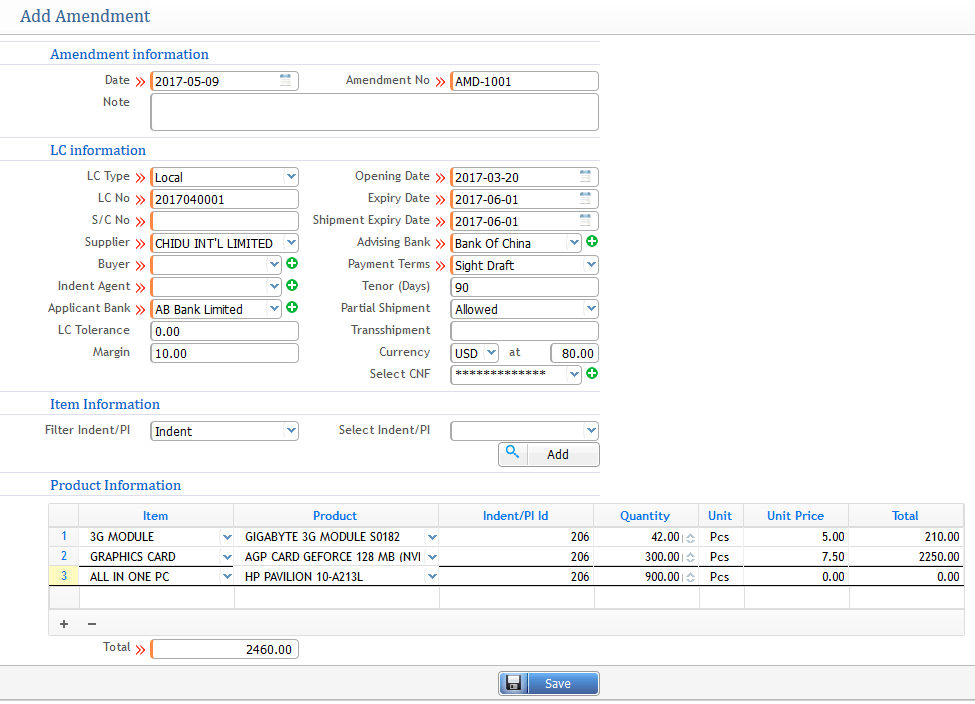Open the Date calendar picker
The image size is (975, 704).
coord(287,80)
